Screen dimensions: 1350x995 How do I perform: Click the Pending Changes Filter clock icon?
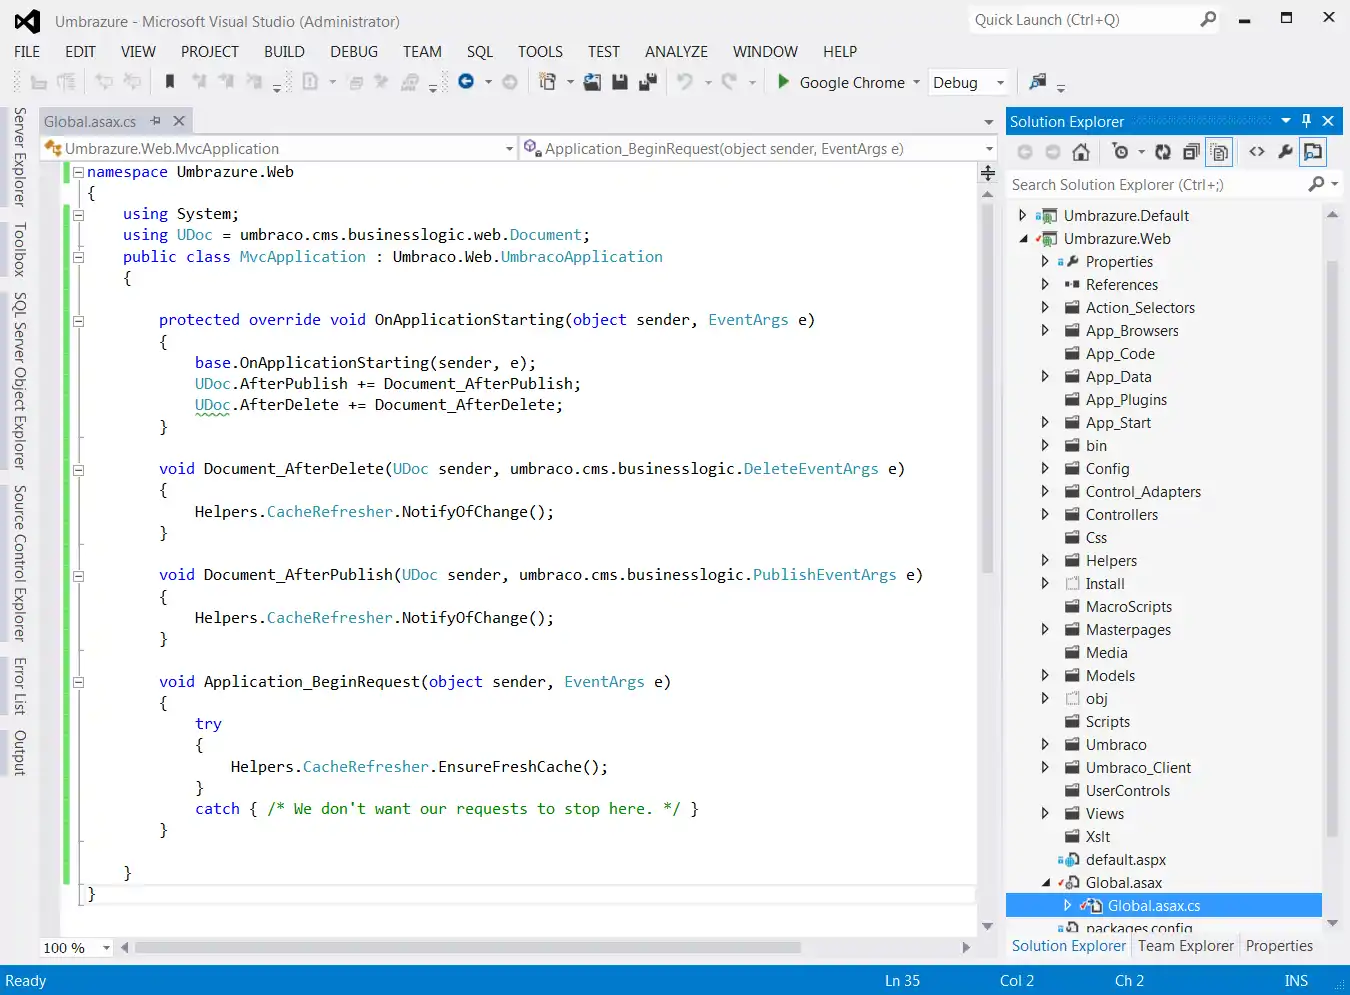1120,152
